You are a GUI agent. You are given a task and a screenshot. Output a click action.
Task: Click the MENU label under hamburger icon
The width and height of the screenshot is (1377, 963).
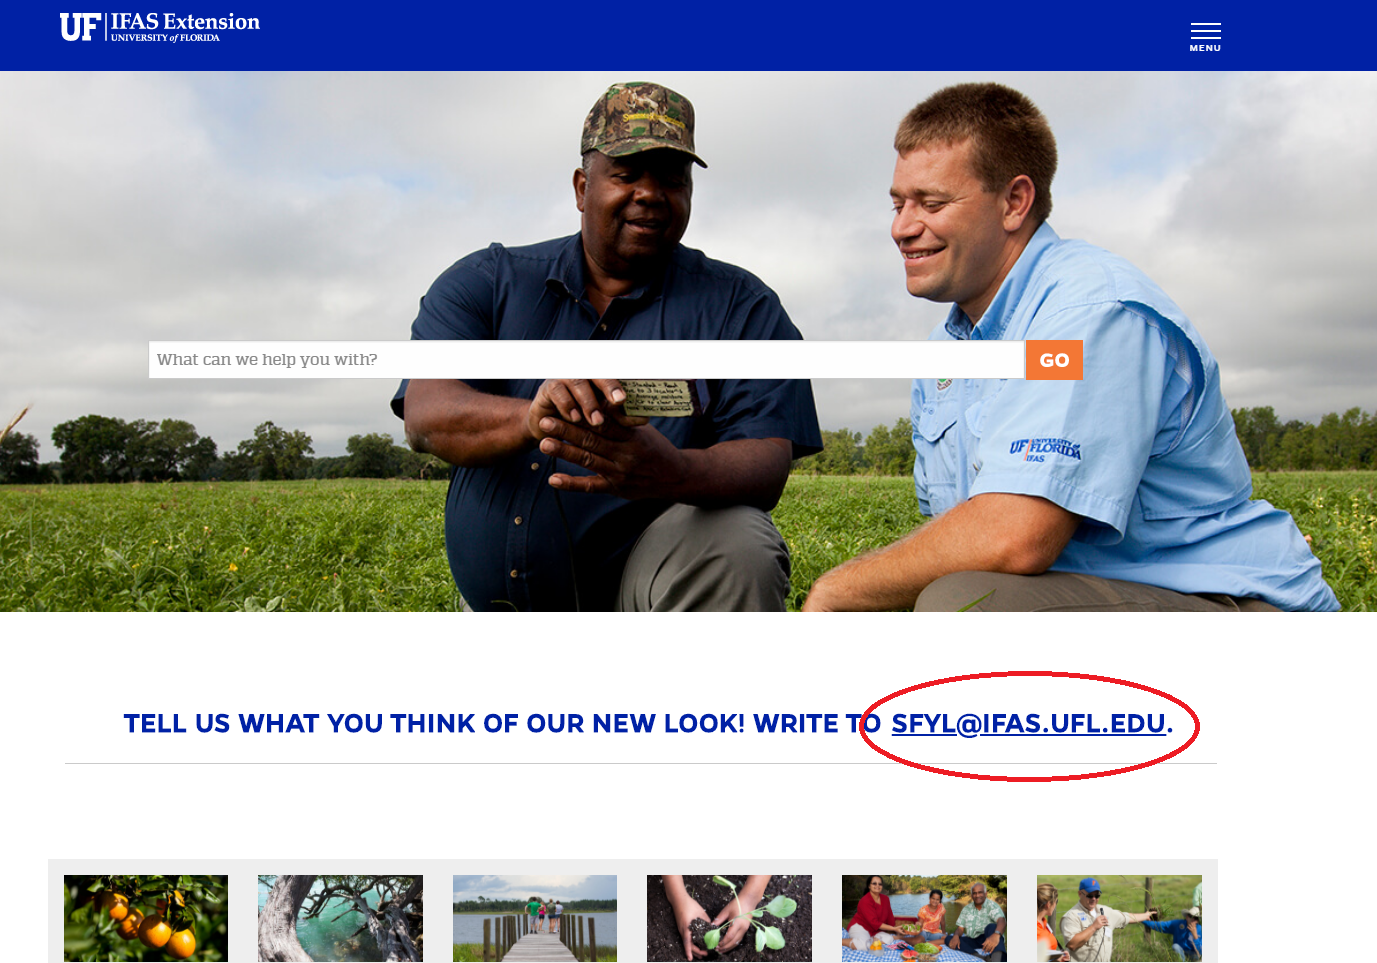1205,48
